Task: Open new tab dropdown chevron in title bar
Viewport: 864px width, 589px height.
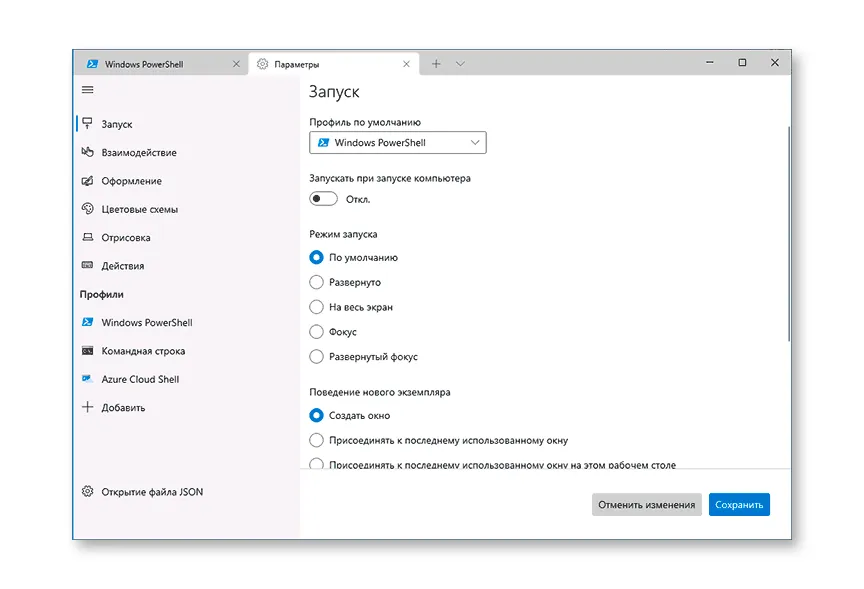Action: pos(460,64)
